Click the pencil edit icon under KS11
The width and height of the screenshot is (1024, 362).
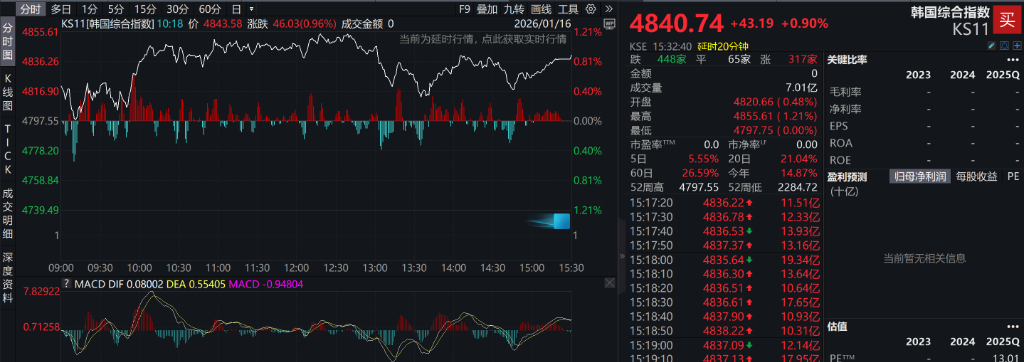click(992, 46)
